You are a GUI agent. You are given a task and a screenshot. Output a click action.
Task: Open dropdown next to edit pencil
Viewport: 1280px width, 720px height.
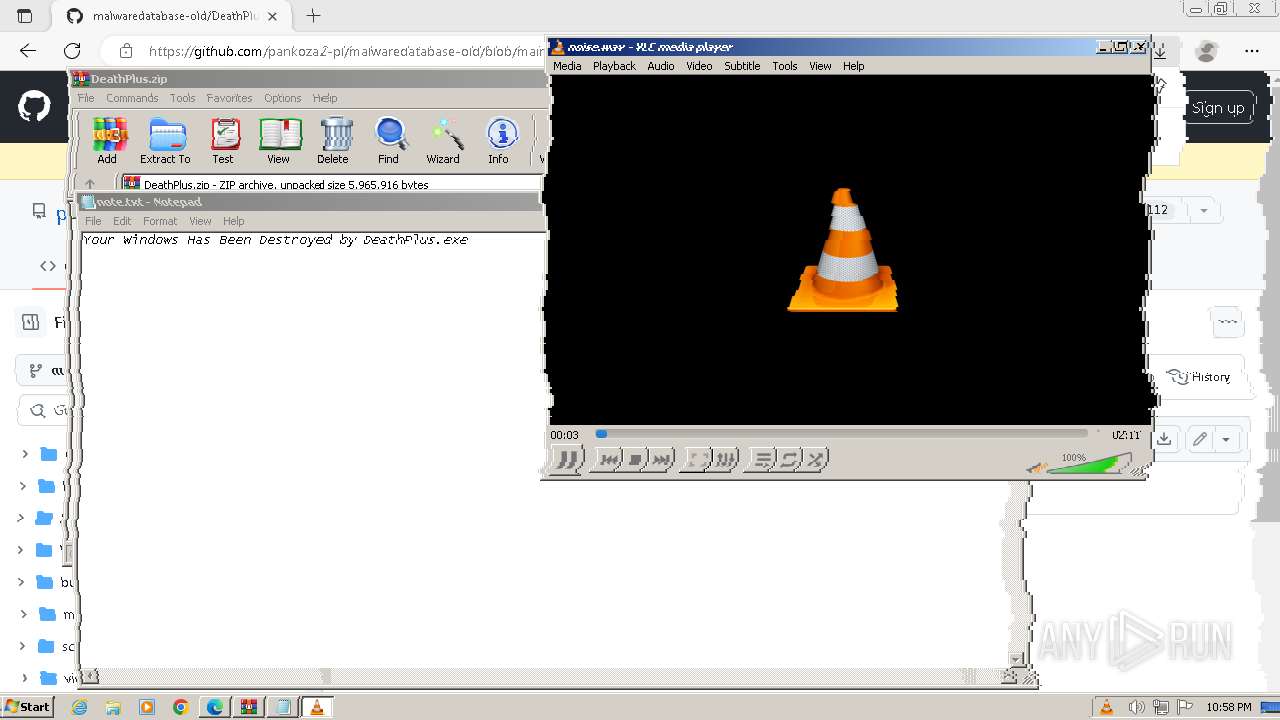tap(1226, 439)
